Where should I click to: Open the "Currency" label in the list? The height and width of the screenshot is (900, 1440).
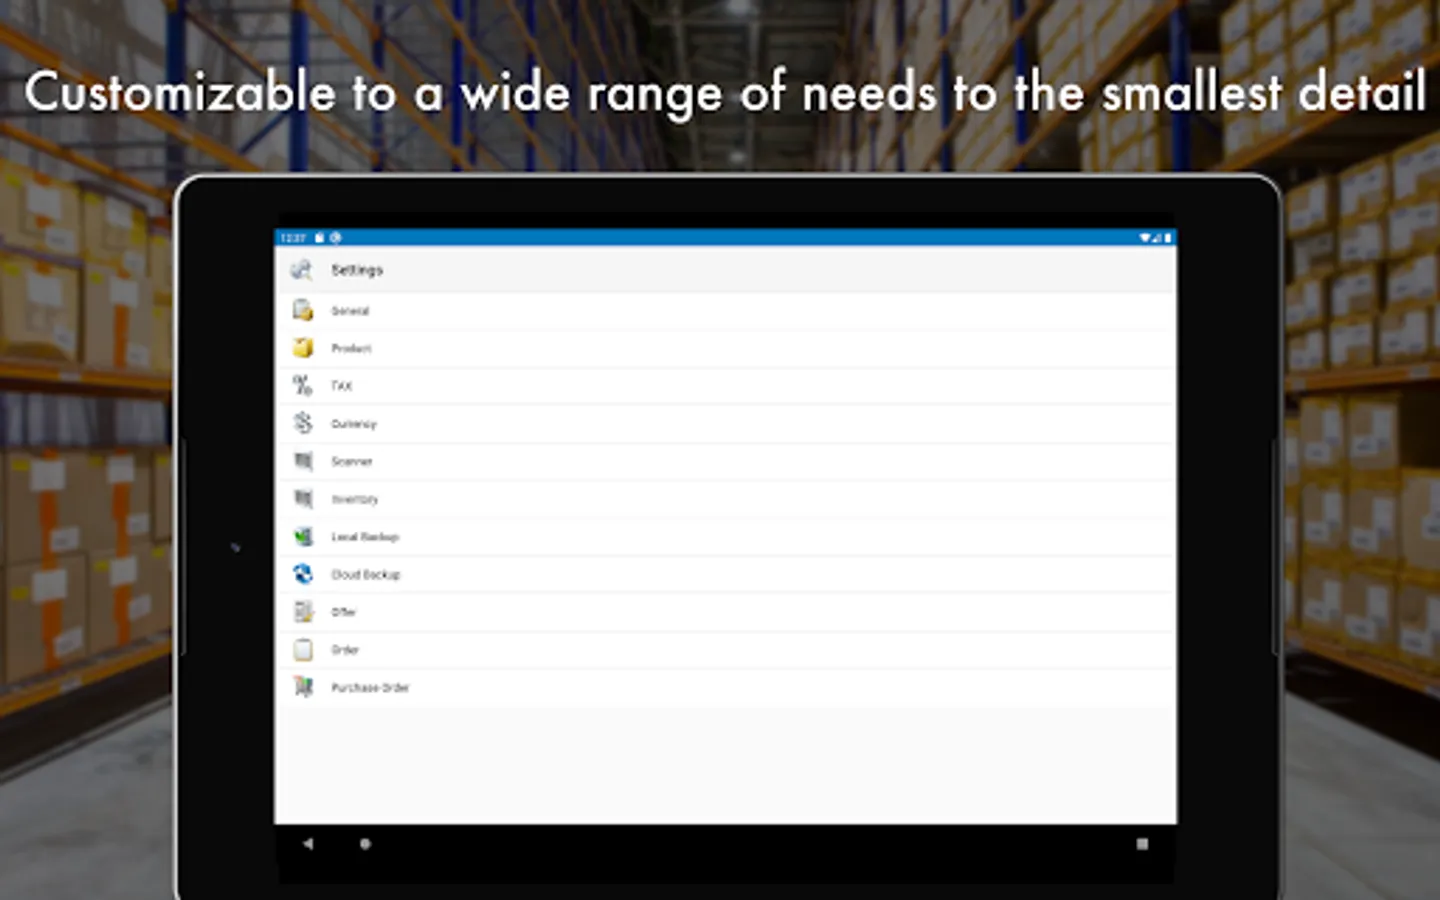coord(354,424)
